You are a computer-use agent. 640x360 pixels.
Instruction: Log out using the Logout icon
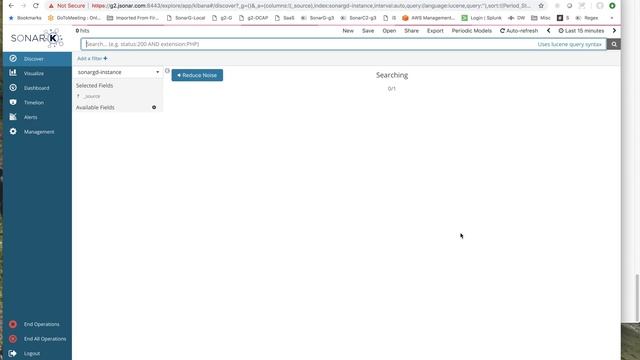coord(13,353)
